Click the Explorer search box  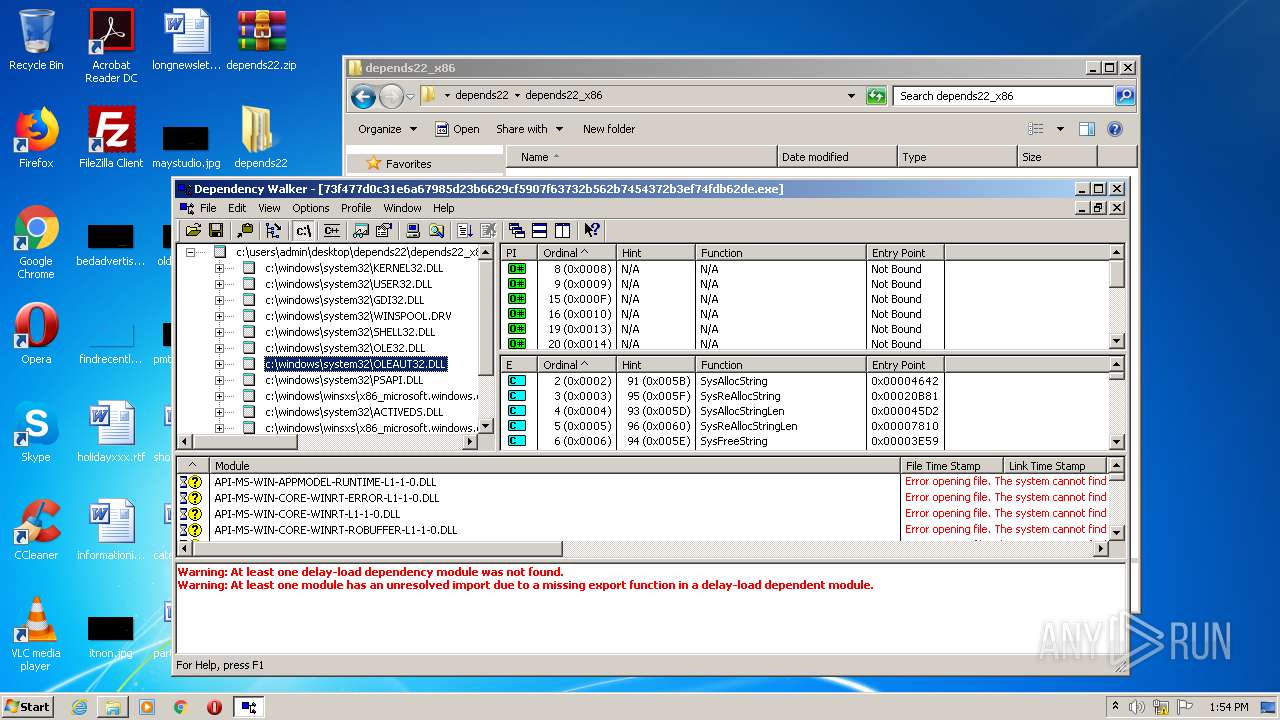point(1003,96)
